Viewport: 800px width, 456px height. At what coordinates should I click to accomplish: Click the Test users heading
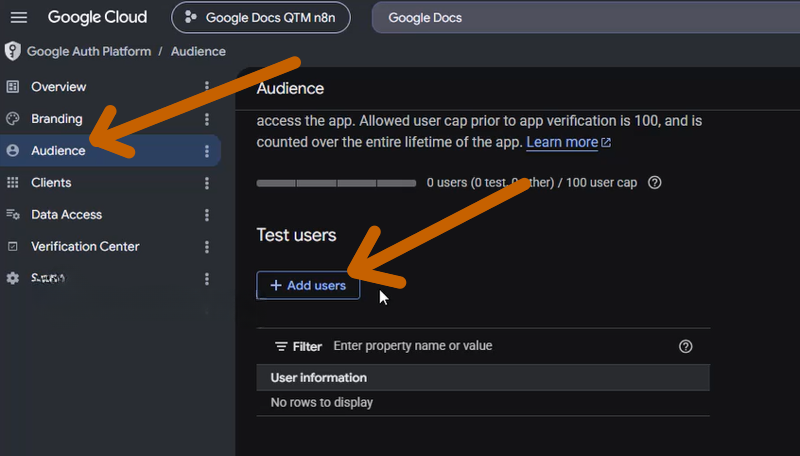coord(296,235)
